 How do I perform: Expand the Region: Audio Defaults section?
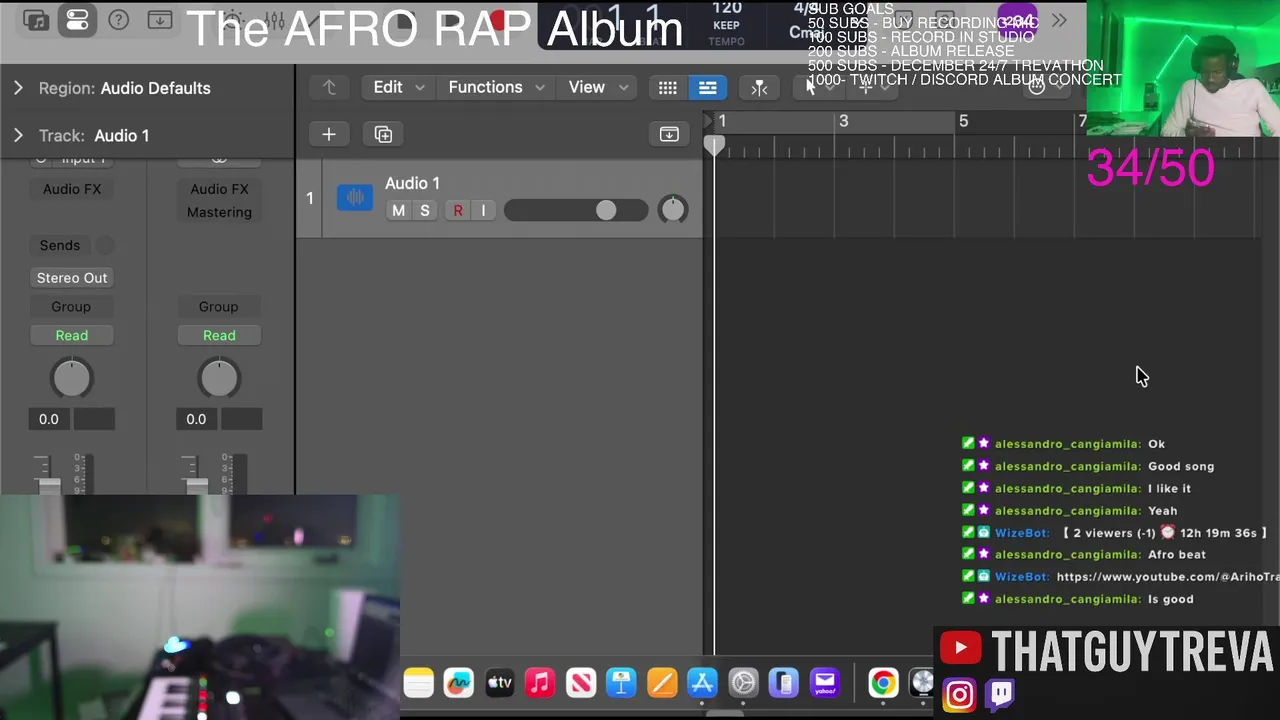(18, 88)
